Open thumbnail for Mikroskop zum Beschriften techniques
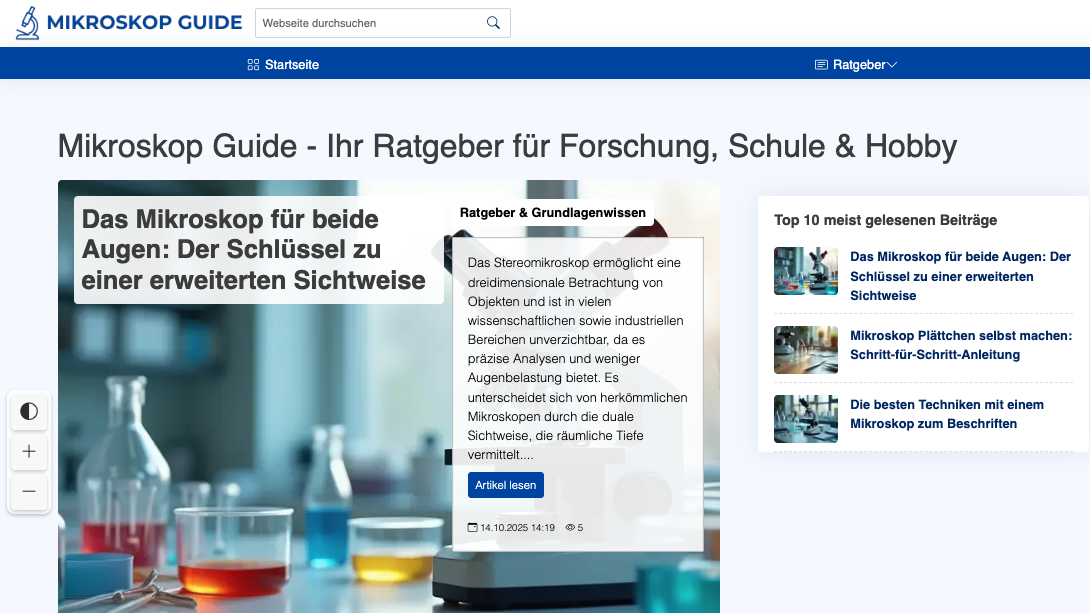1090x613 pixels. click(806, 418)
